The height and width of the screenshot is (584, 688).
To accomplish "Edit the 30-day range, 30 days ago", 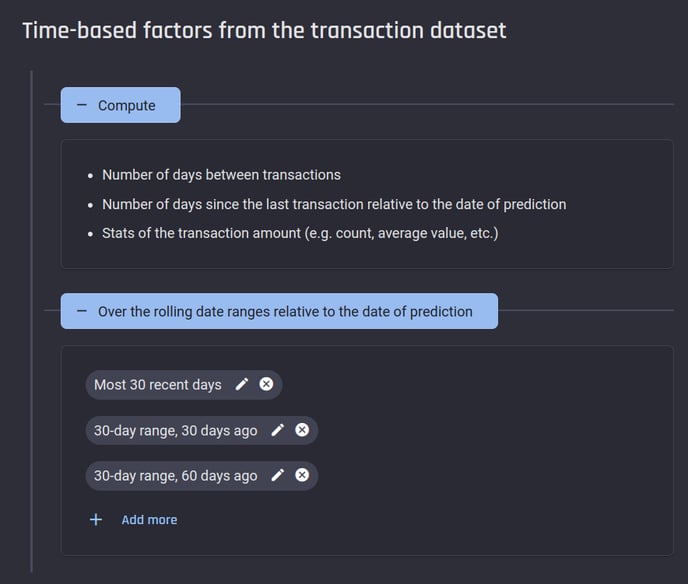I will coord(278,430).
